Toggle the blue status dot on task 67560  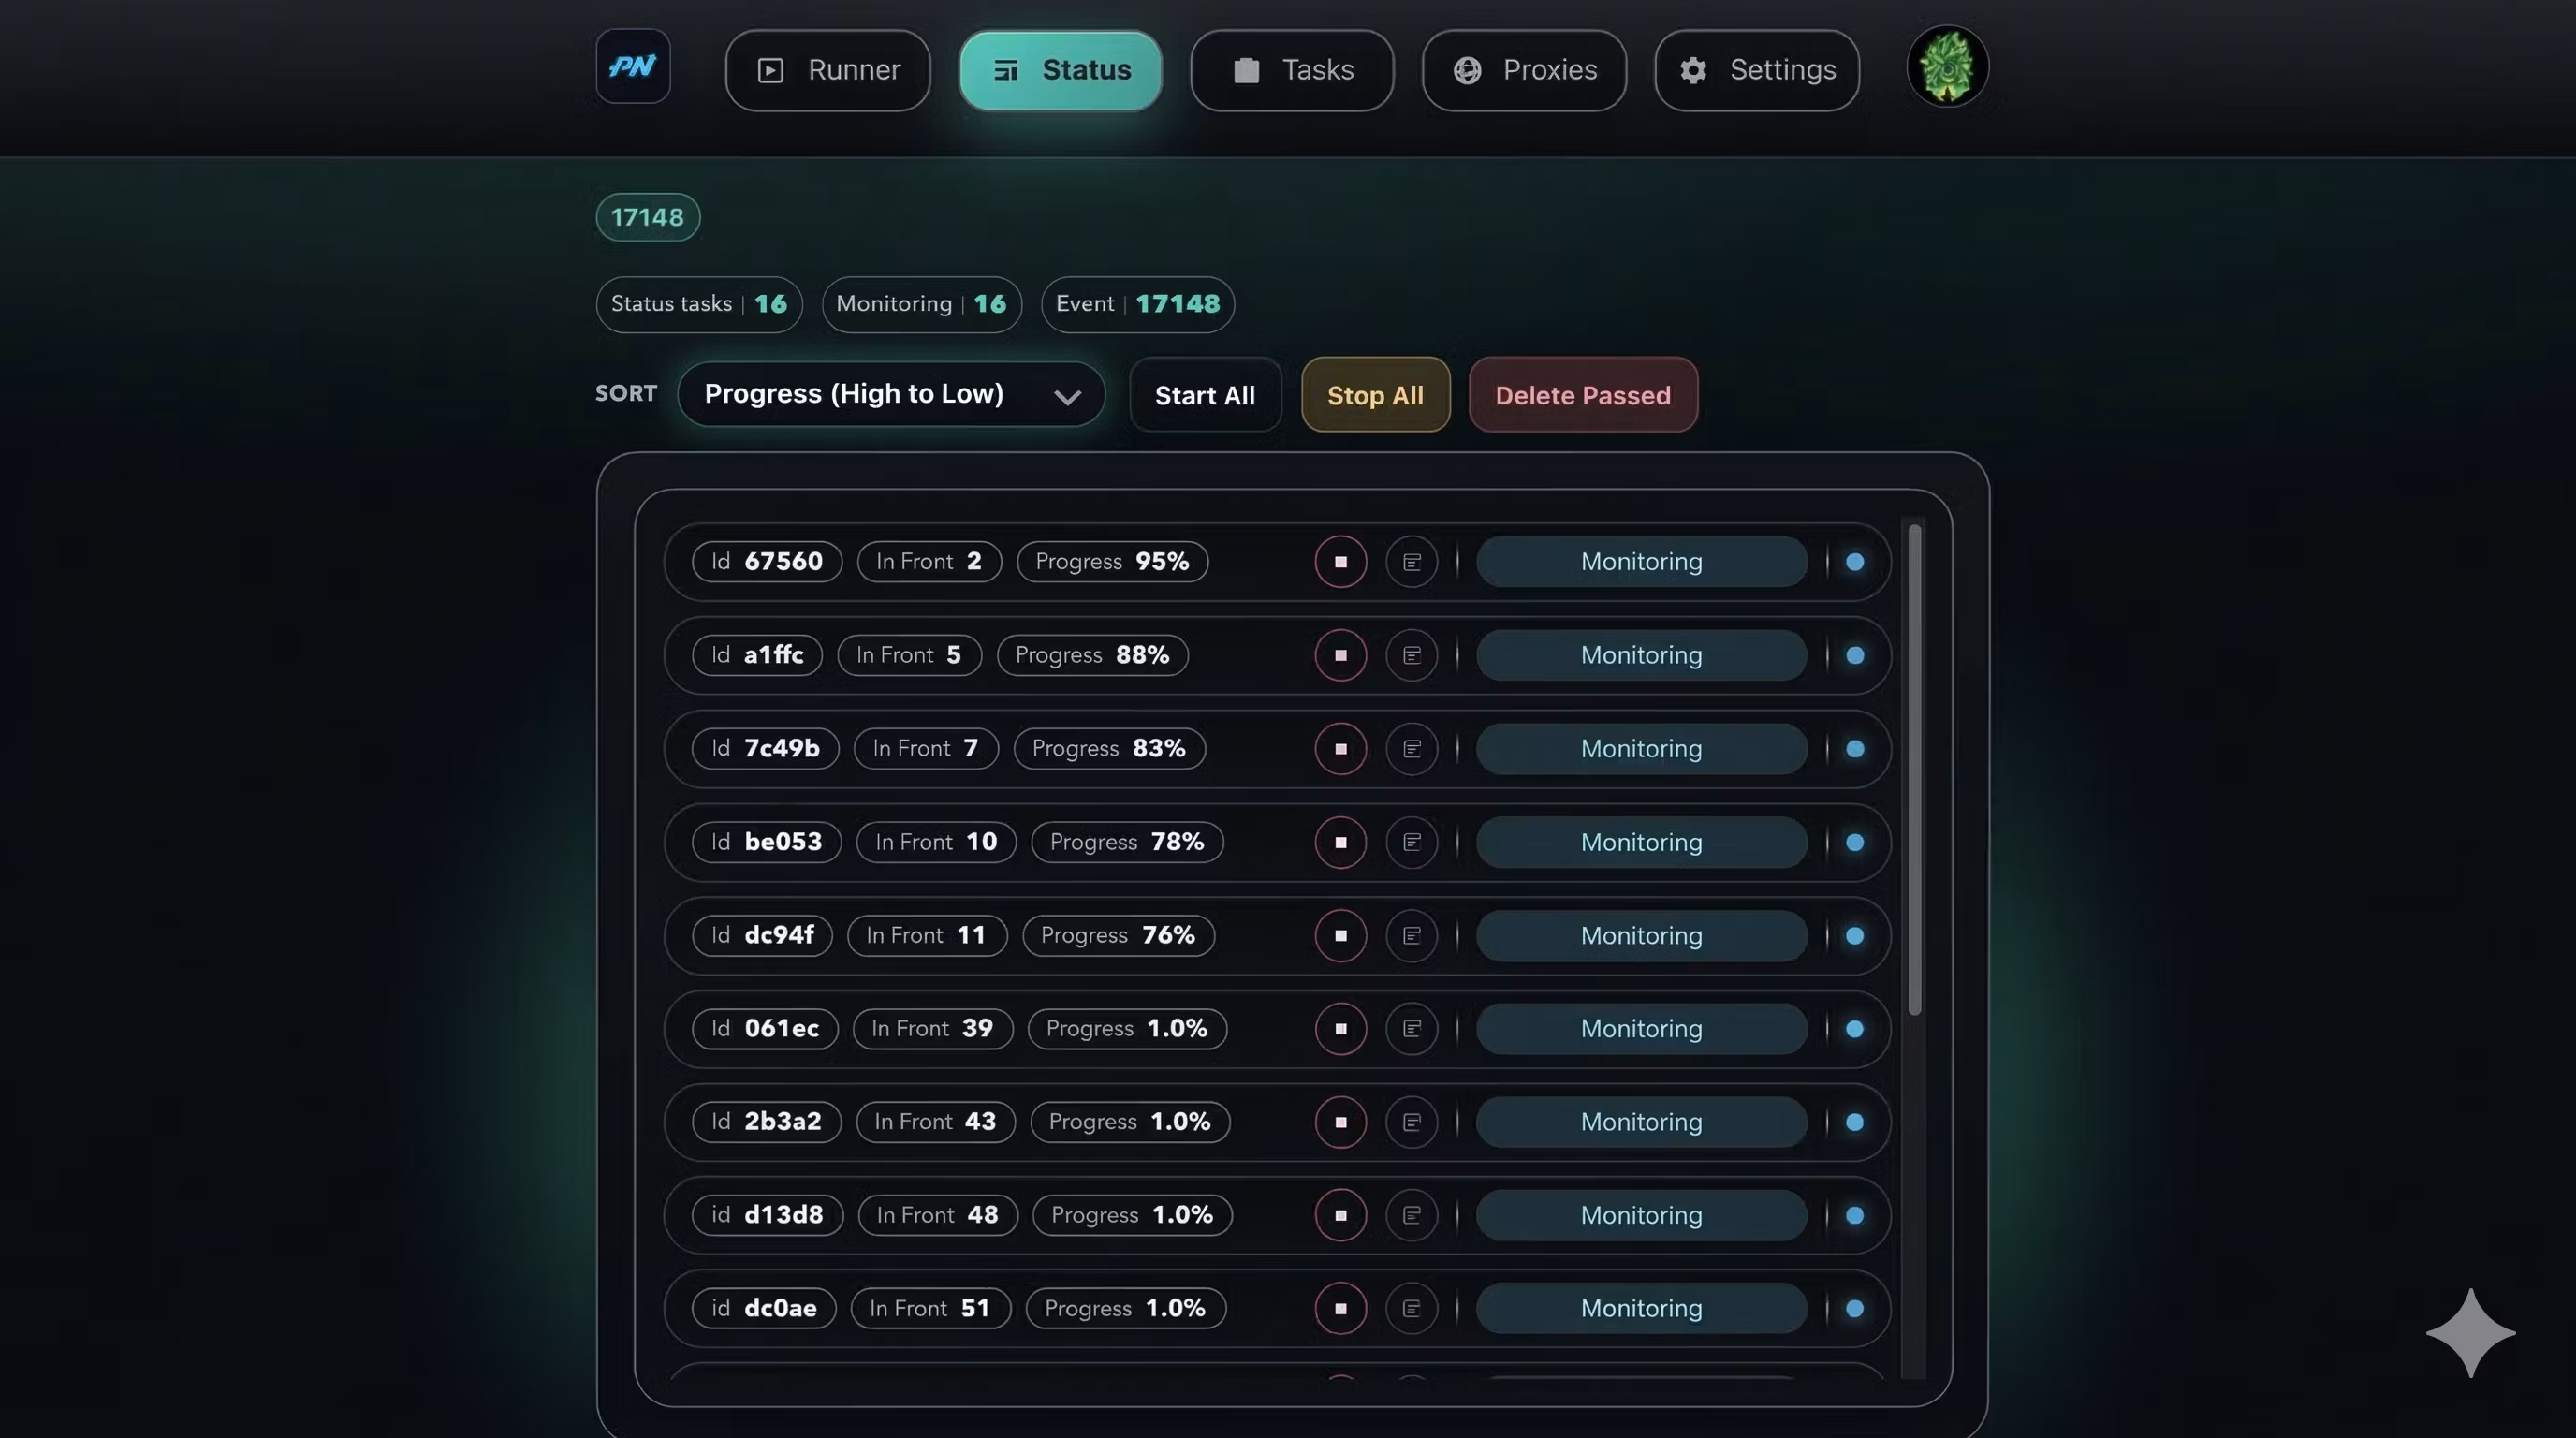pos(1855,561)
